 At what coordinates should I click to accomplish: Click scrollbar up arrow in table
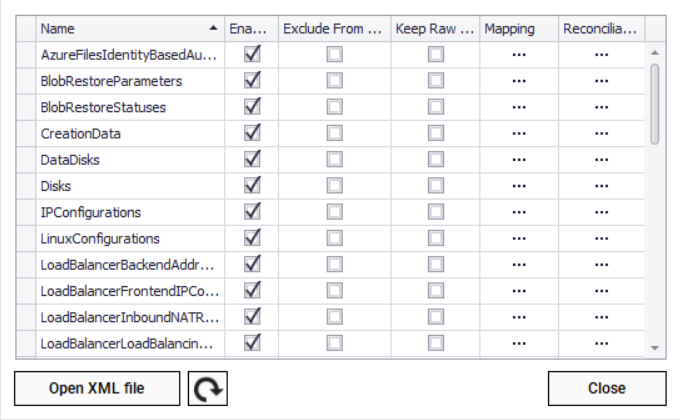tap(655, 52)
